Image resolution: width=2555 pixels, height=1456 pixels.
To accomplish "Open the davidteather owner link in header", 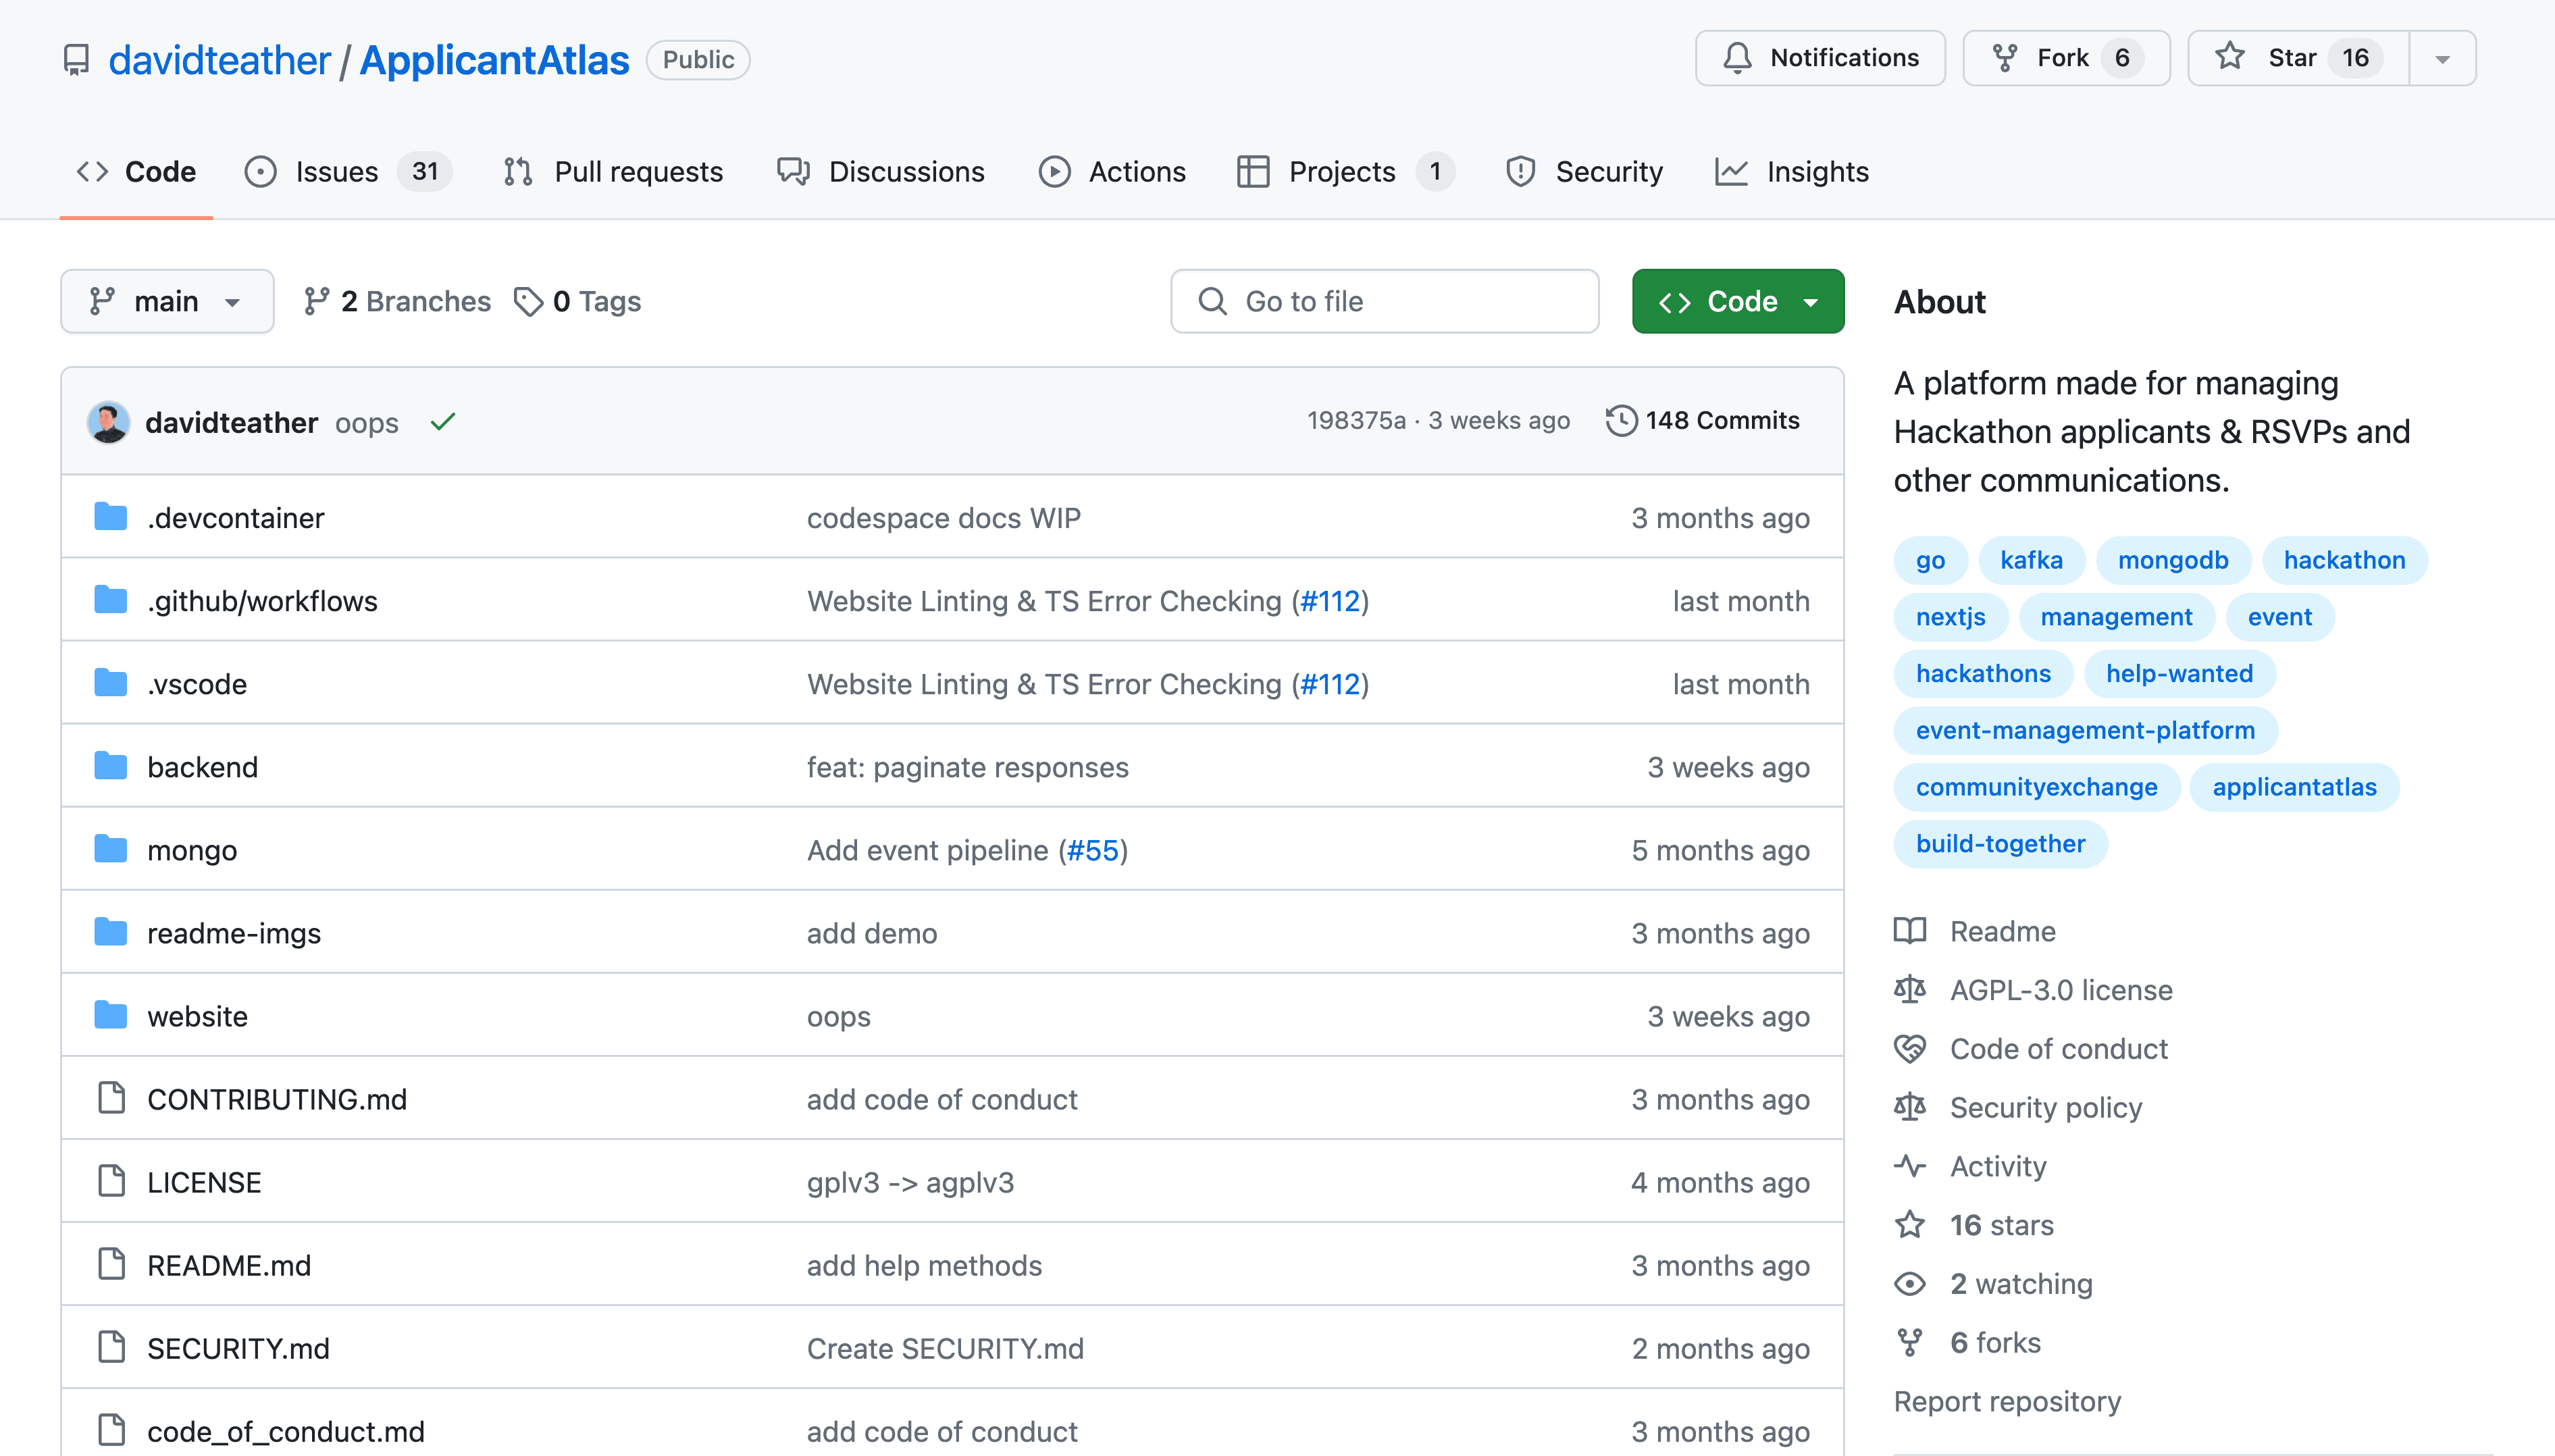I will pos(219,60).
